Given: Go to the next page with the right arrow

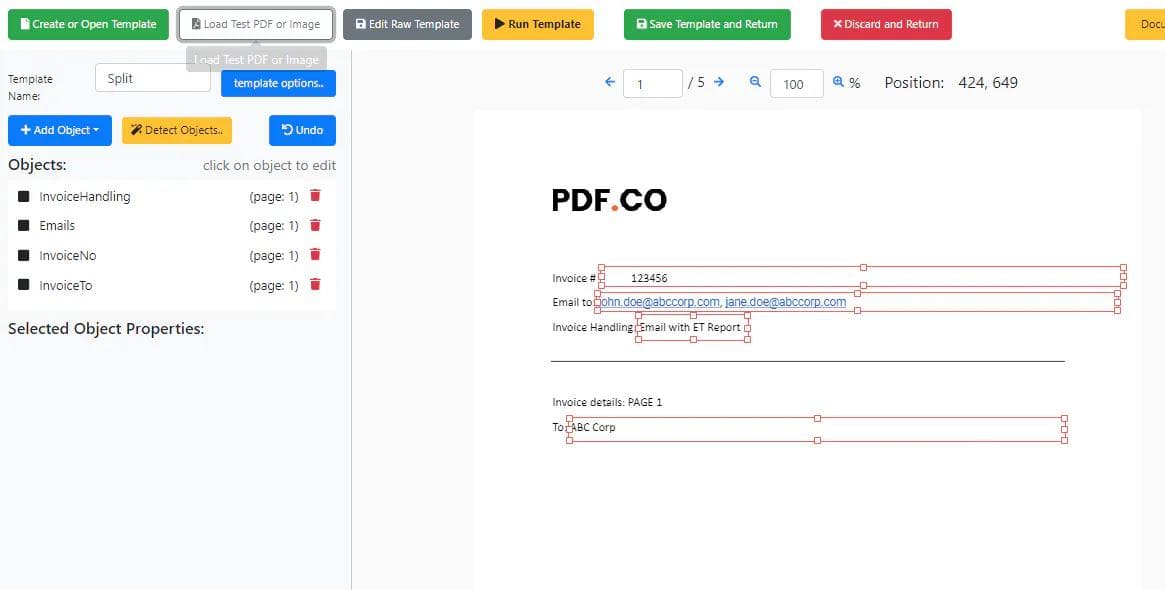Looking at the screenshot, I should [x=718, y=83].
